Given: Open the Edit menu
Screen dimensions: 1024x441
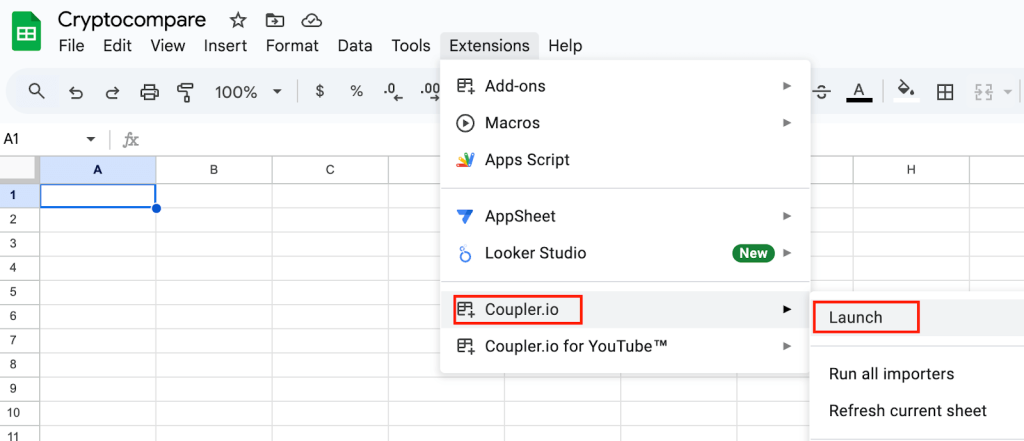Looking at the screenshot, I should pos(118,46).
